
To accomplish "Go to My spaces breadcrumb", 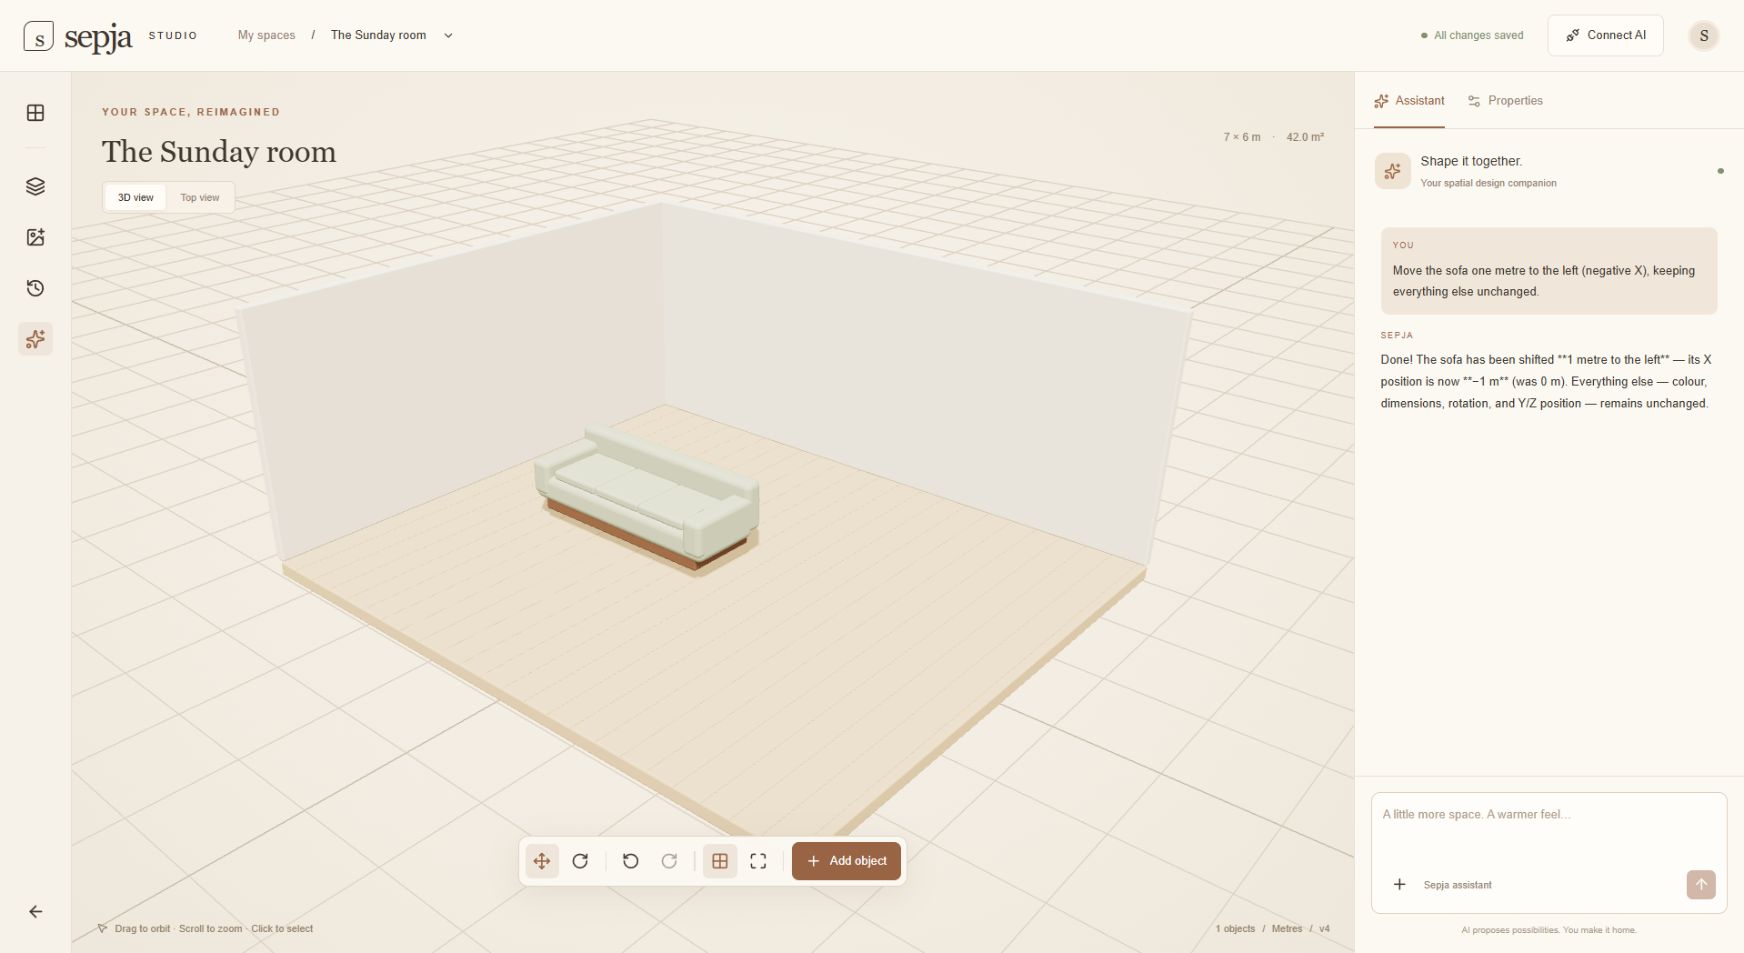I will click(x=266, y=35).
